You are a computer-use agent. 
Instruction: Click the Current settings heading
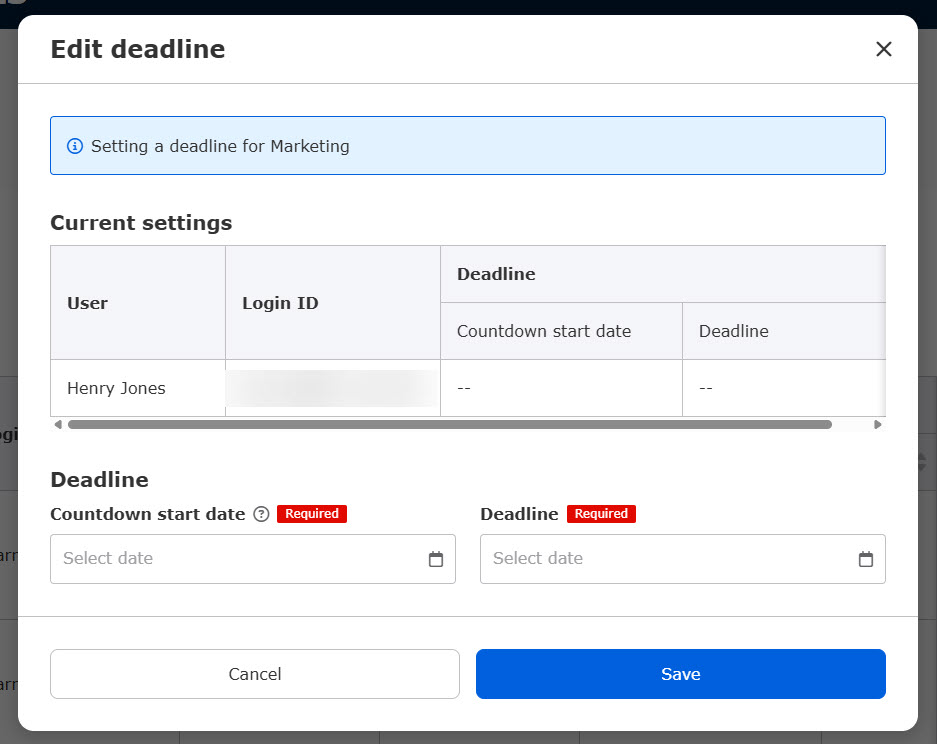point(141,223)
